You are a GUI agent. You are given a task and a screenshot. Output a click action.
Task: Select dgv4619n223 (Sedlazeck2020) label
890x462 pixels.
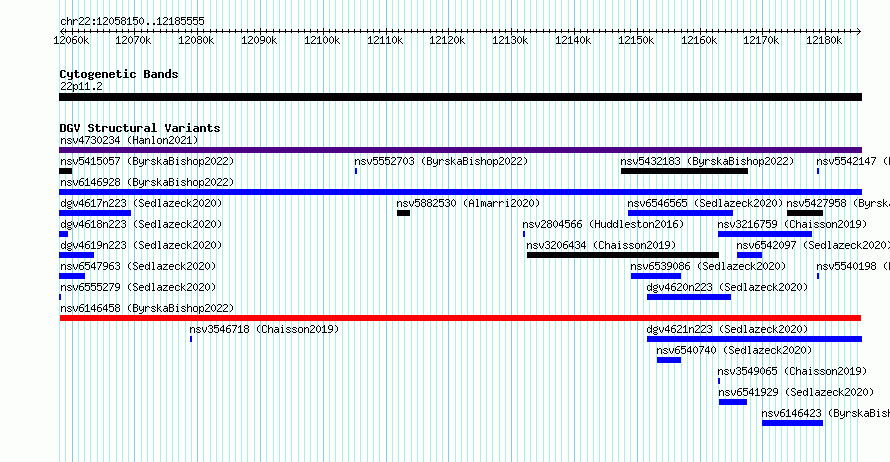141,245
